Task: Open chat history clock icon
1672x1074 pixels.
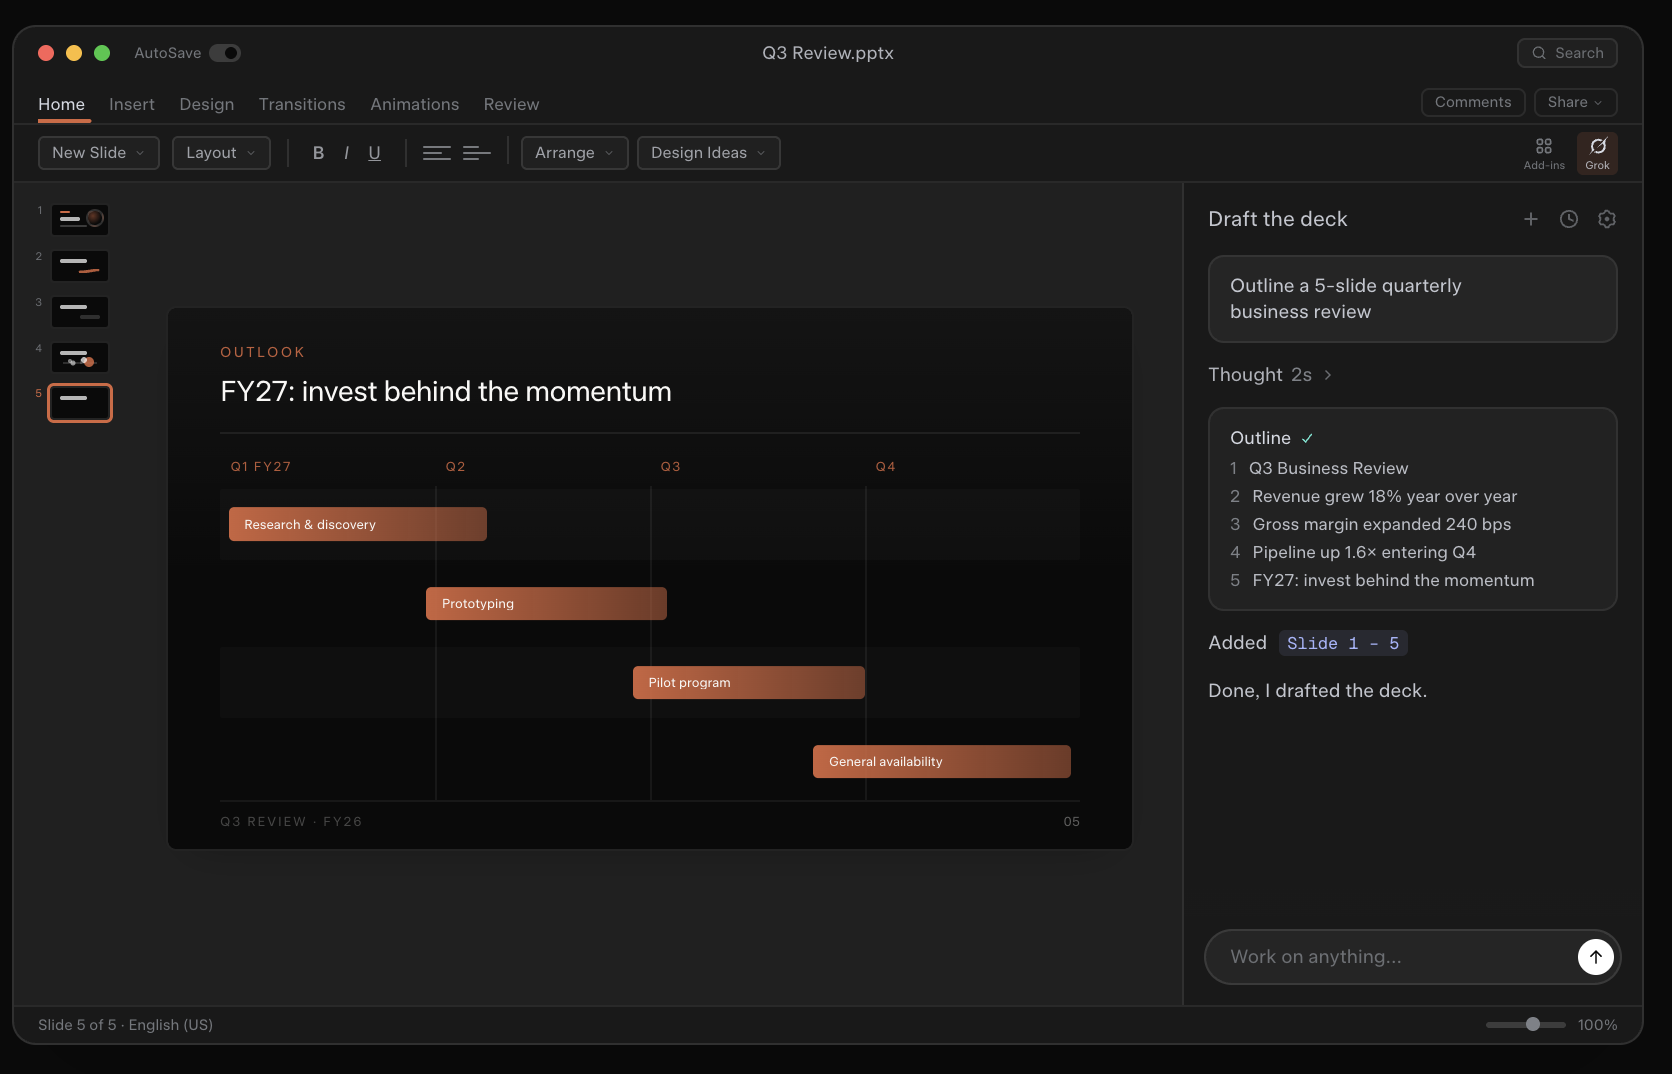Action: pos(1569,219)
